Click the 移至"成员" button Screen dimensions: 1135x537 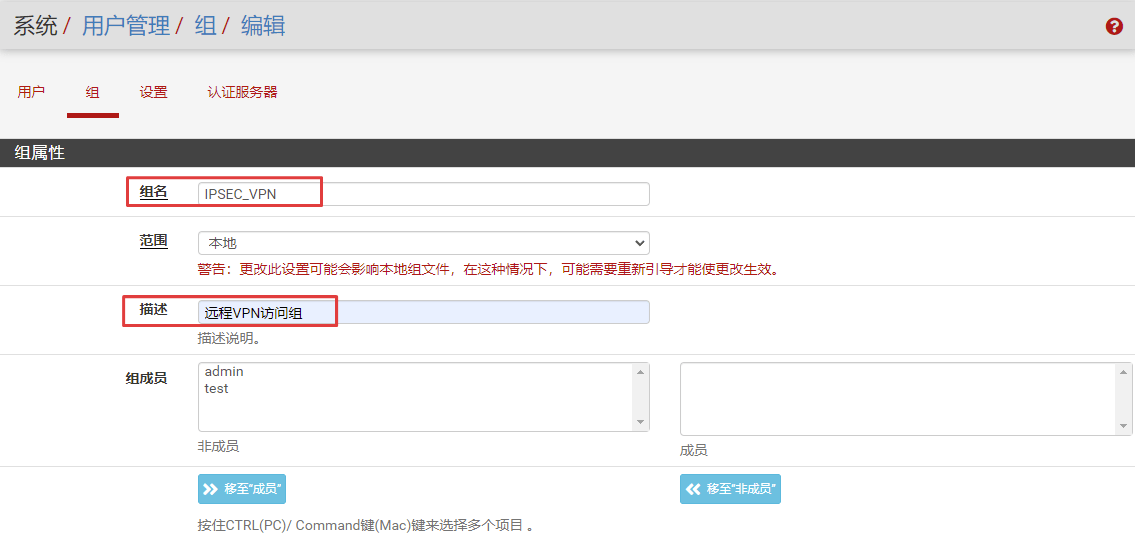242,489
